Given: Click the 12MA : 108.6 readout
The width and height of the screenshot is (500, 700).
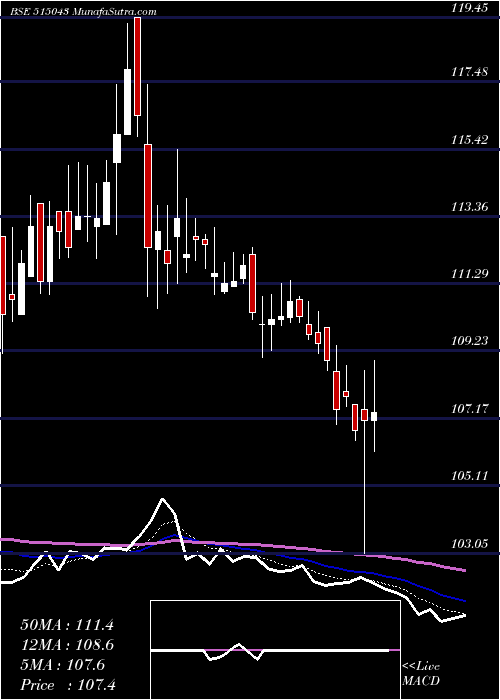Looking at the screenshot, I should pos(67,645).
